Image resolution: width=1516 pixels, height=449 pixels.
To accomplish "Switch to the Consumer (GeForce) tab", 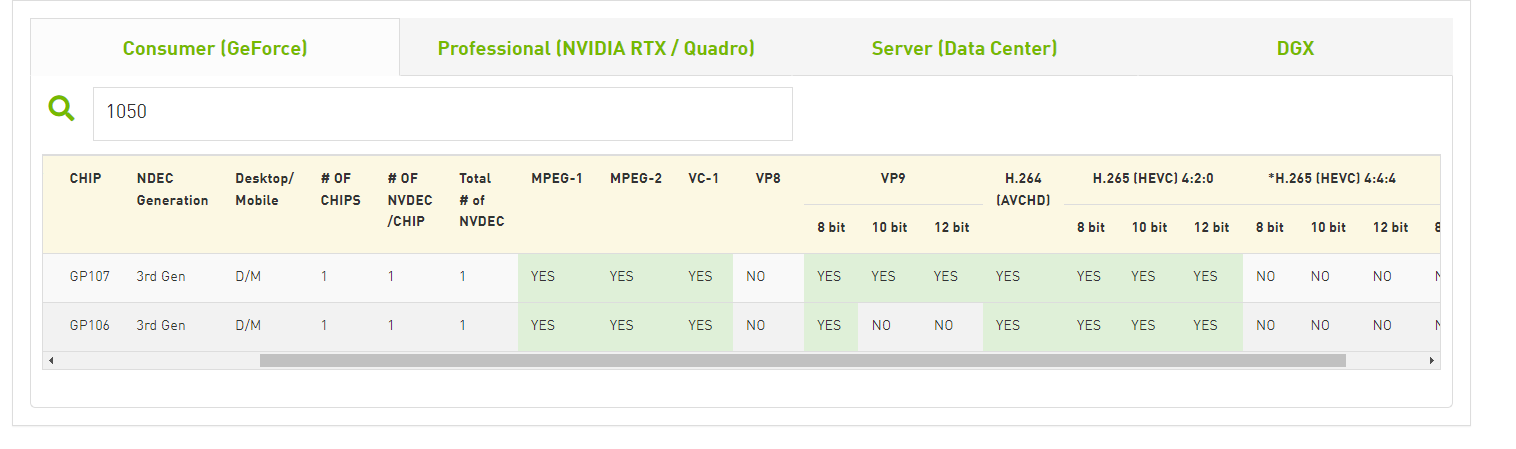I will [215, 48].
